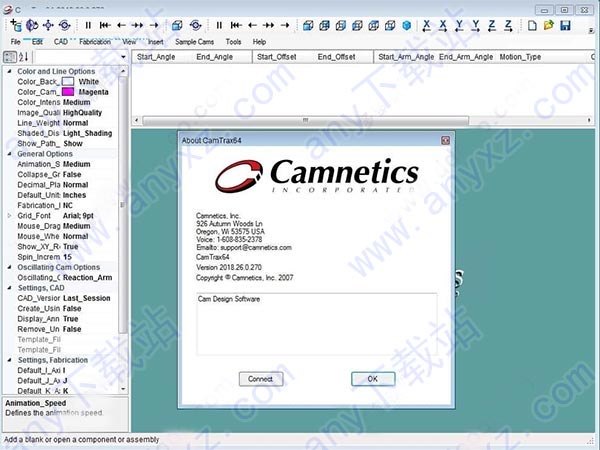Image resolution: width=600 pixels, height=450 pixels.
Task: Click the Y with left arrow icon
Action: [459, 26]
